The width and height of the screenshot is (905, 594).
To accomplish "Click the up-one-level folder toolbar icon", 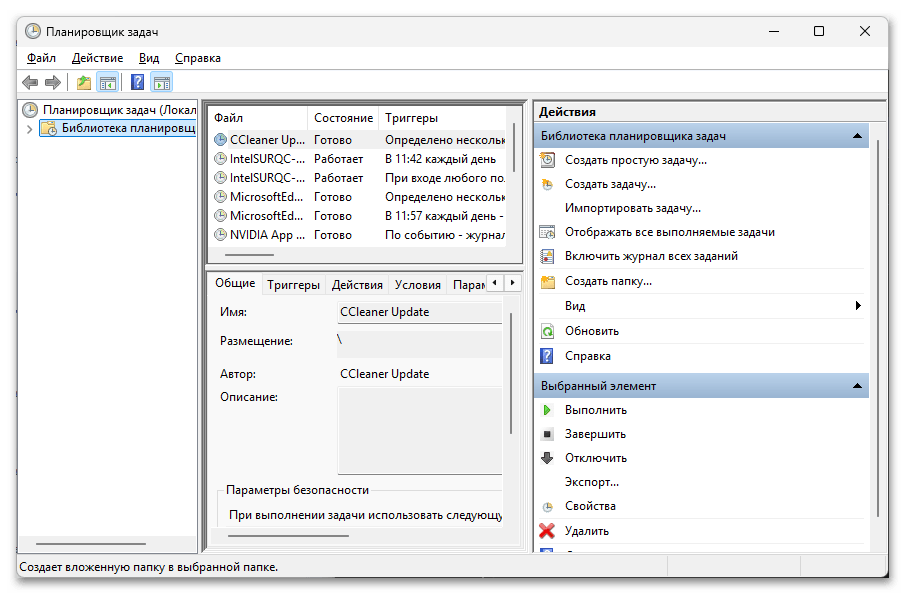I will (84, 83).
